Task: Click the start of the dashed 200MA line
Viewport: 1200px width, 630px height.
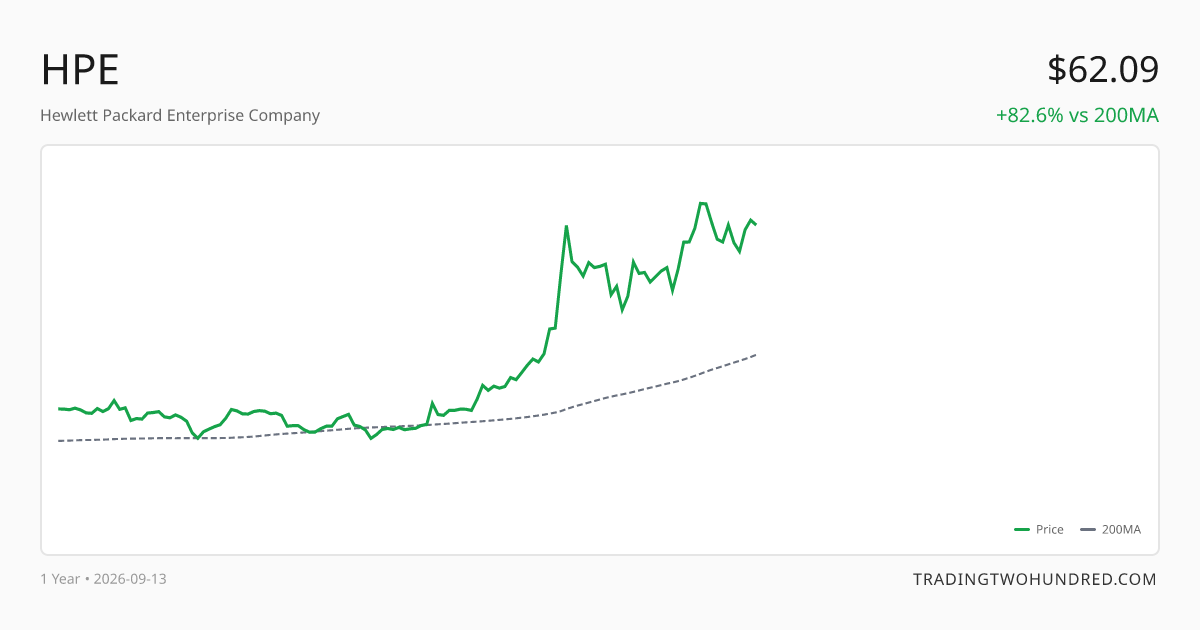Action: (x=59, y=441)
